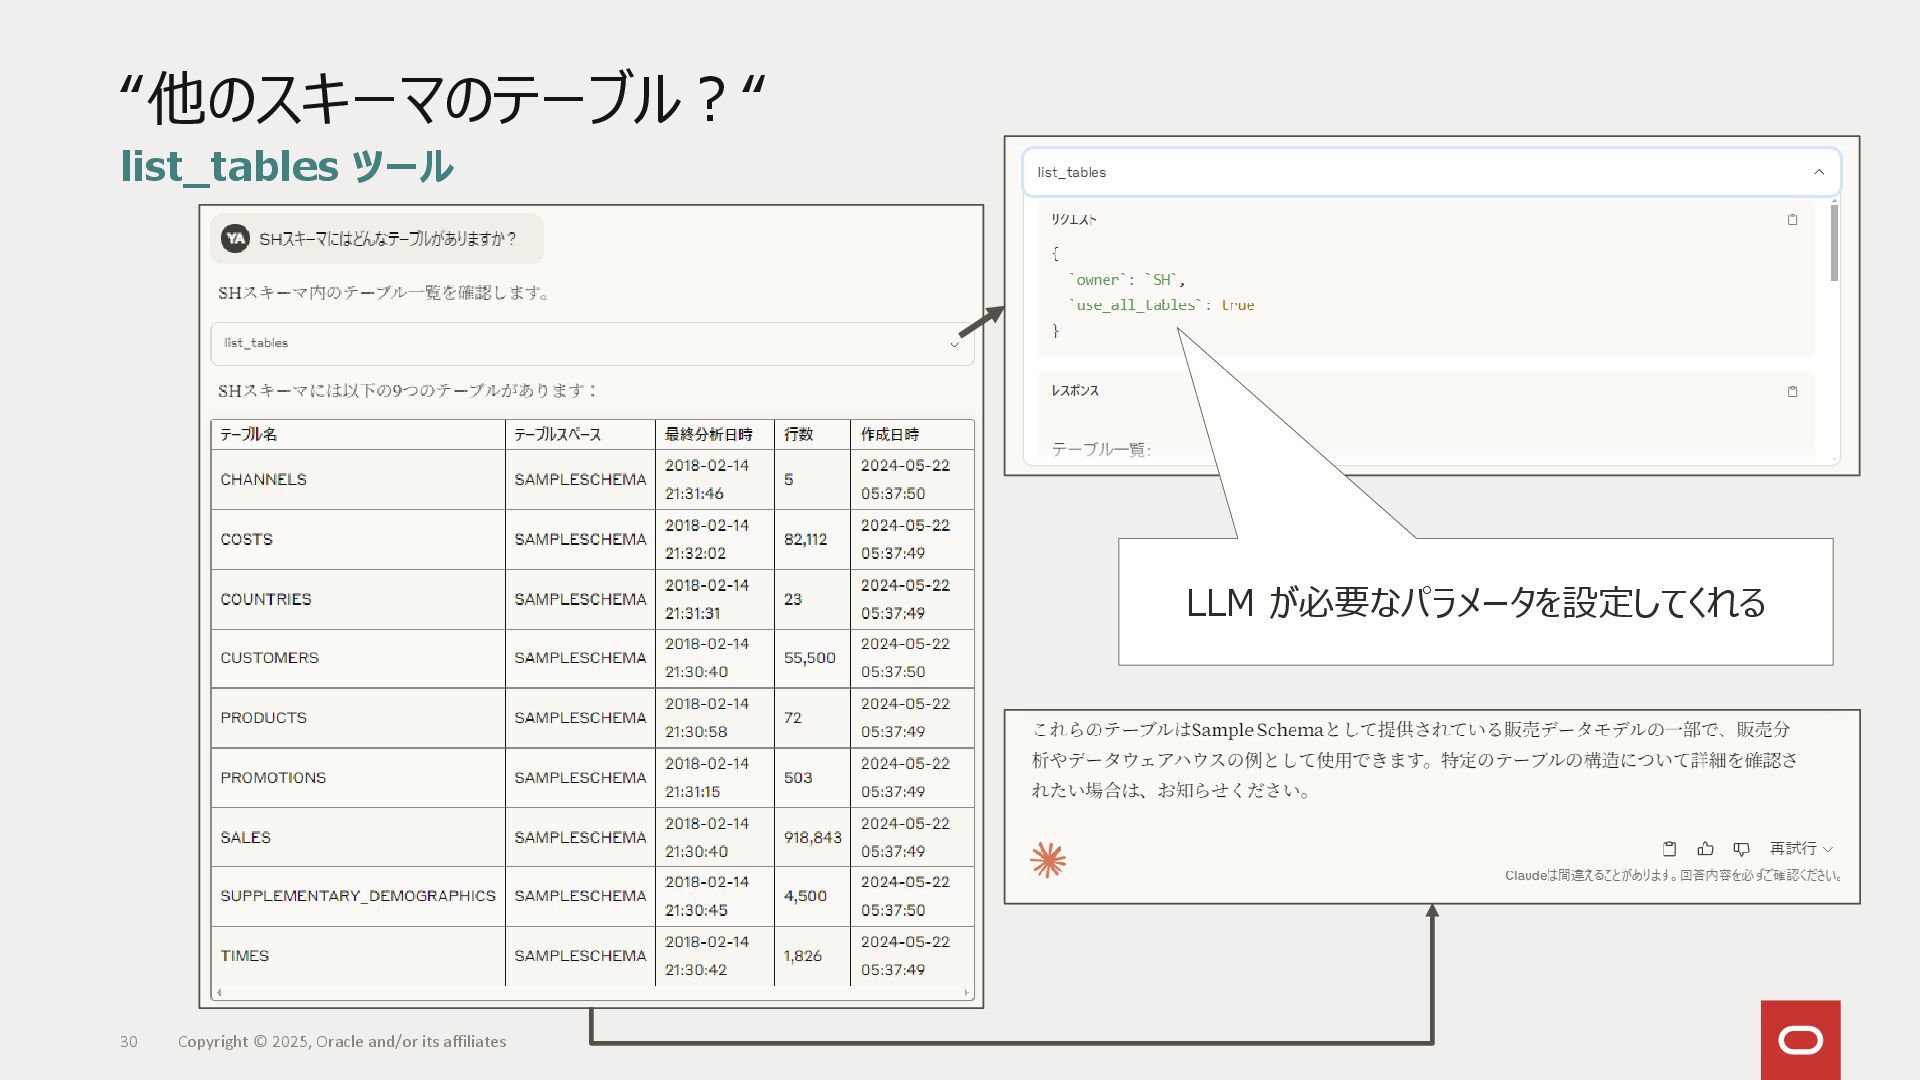Click the LLM parameter callout box

pyautogui.click(x=1475, y=602)
